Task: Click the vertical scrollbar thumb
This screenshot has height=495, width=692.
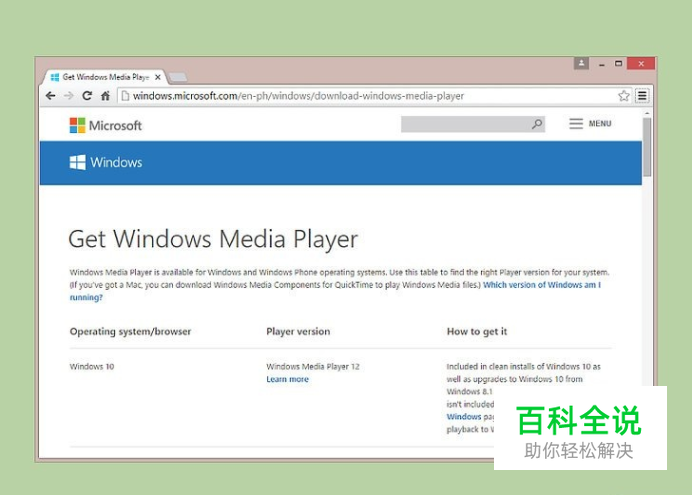Action: [x=647, y=147]
